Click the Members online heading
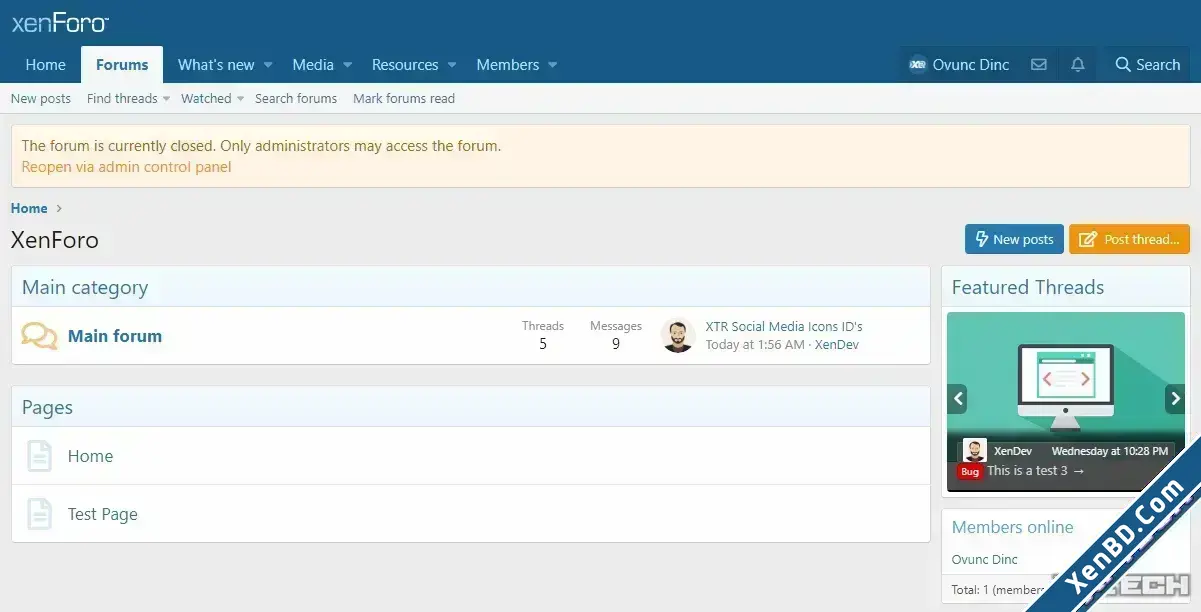The height and width of the screenshot is (612, 1201). (x=1012, y=527)
